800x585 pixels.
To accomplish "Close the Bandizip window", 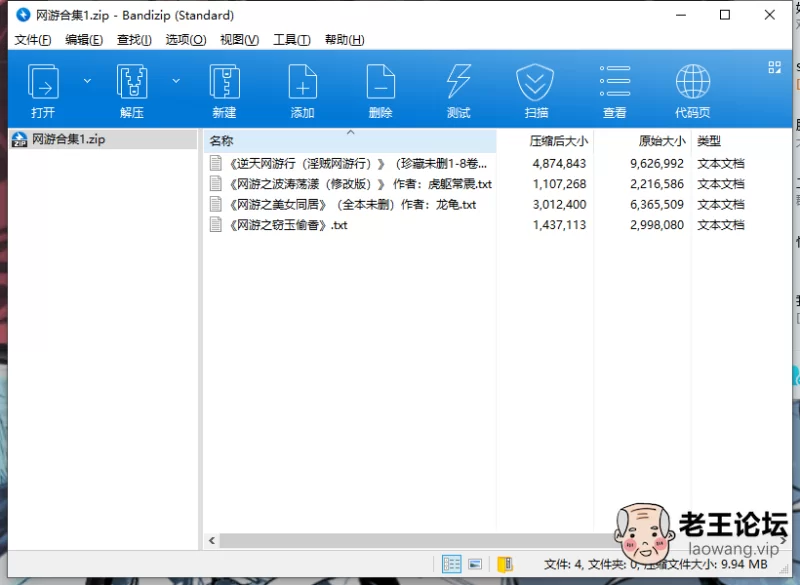I will (x=770, y=15).
